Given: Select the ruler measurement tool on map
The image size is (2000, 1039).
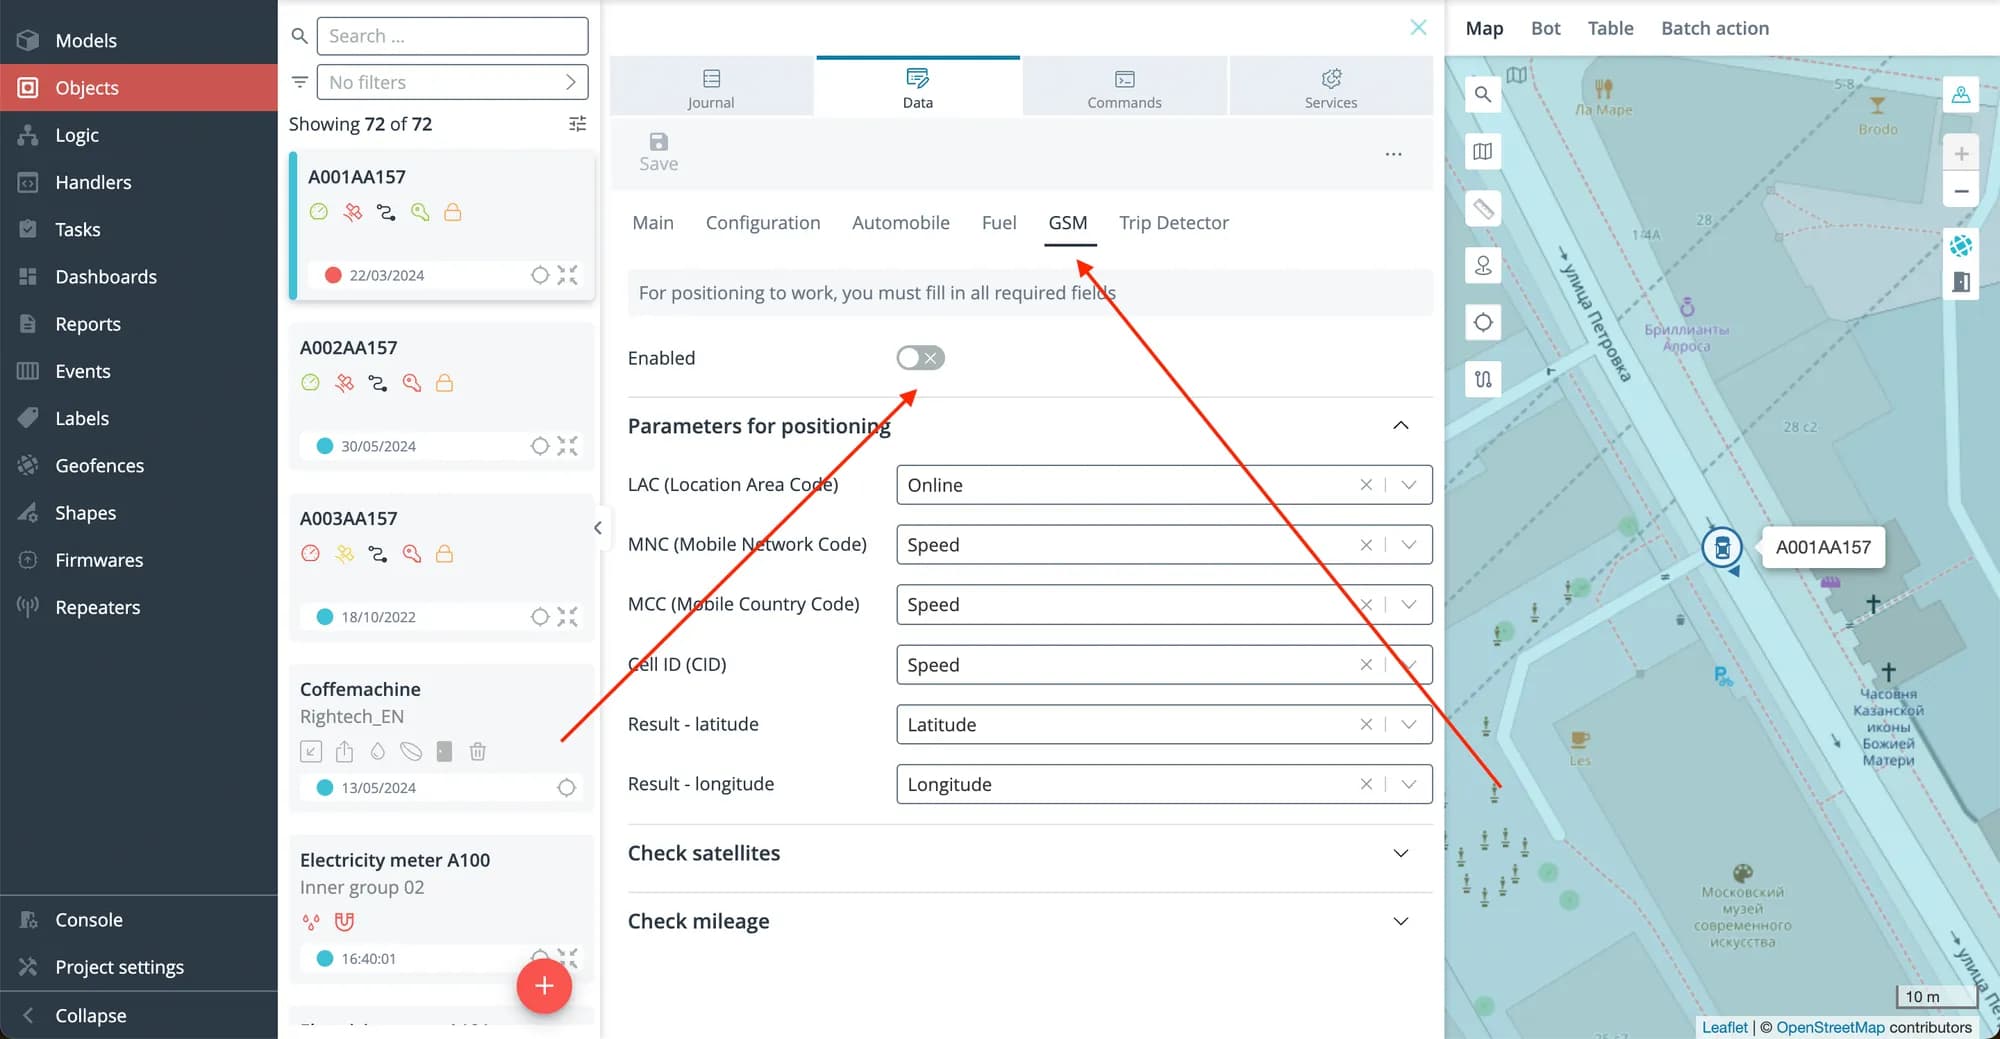Looking at the screenshot, I should point(1483,208).
